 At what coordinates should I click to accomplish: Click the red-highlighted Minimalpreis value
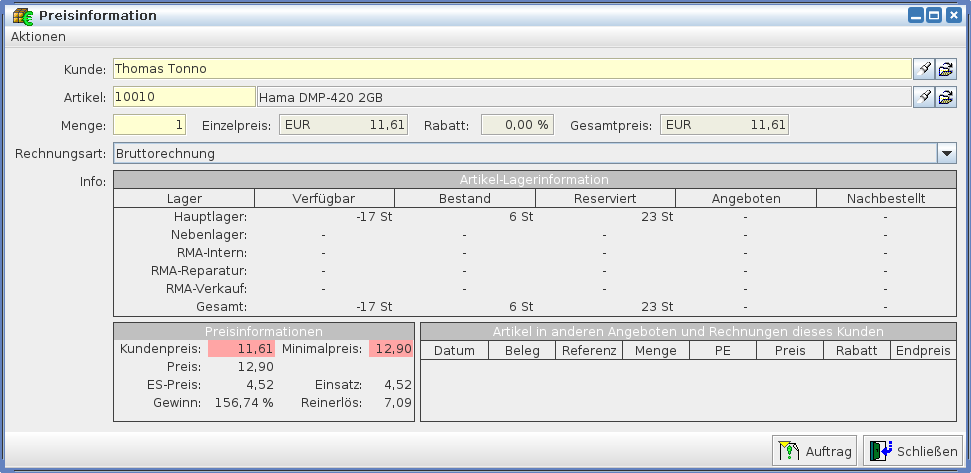(x=391, y=348)
